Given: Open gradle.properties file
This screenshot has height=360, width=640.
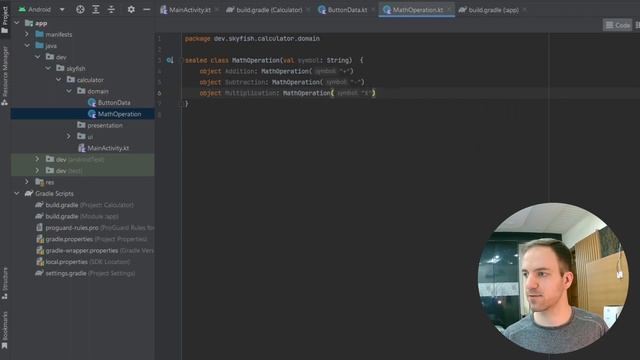Looking at the screenshot, I should pyautogui.click(x=96, y=239).
